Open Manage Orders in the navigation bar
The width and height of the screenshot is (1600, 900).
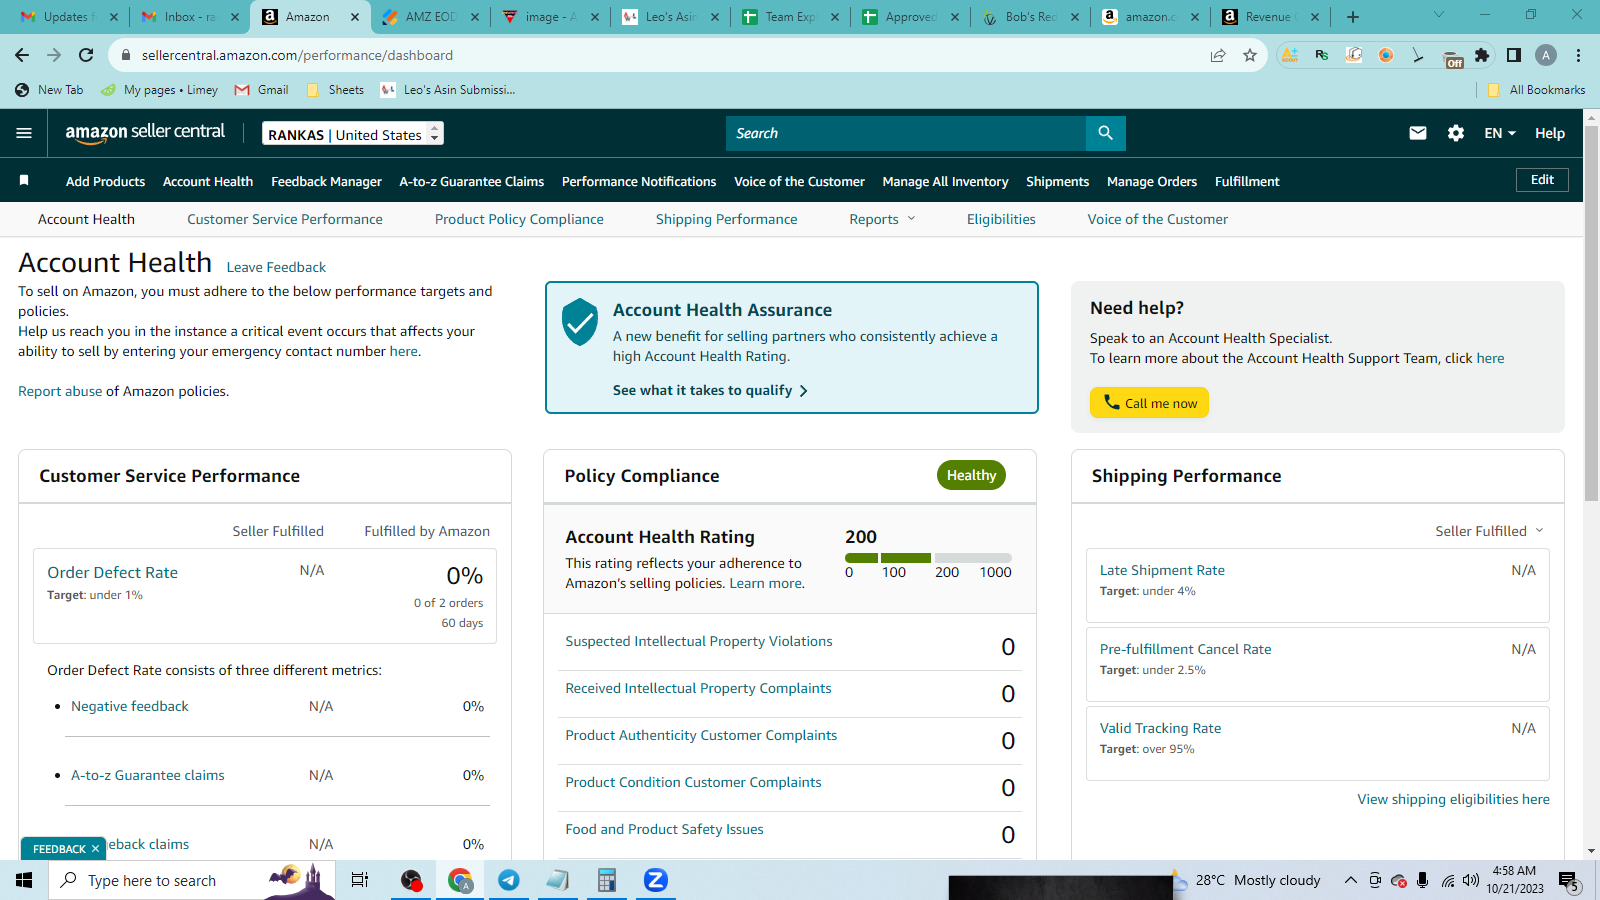[x=1152, y=181]
